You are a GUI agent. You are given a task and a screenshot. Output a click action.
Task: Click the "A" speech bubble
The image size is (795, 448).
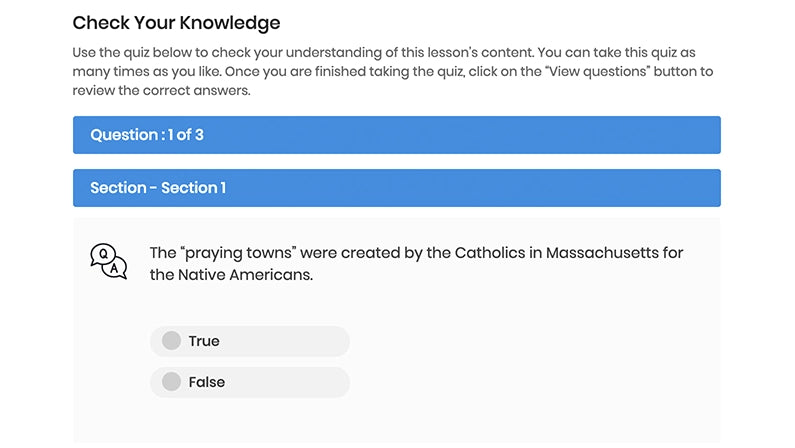pyautogui.click(x=116, y=268)
